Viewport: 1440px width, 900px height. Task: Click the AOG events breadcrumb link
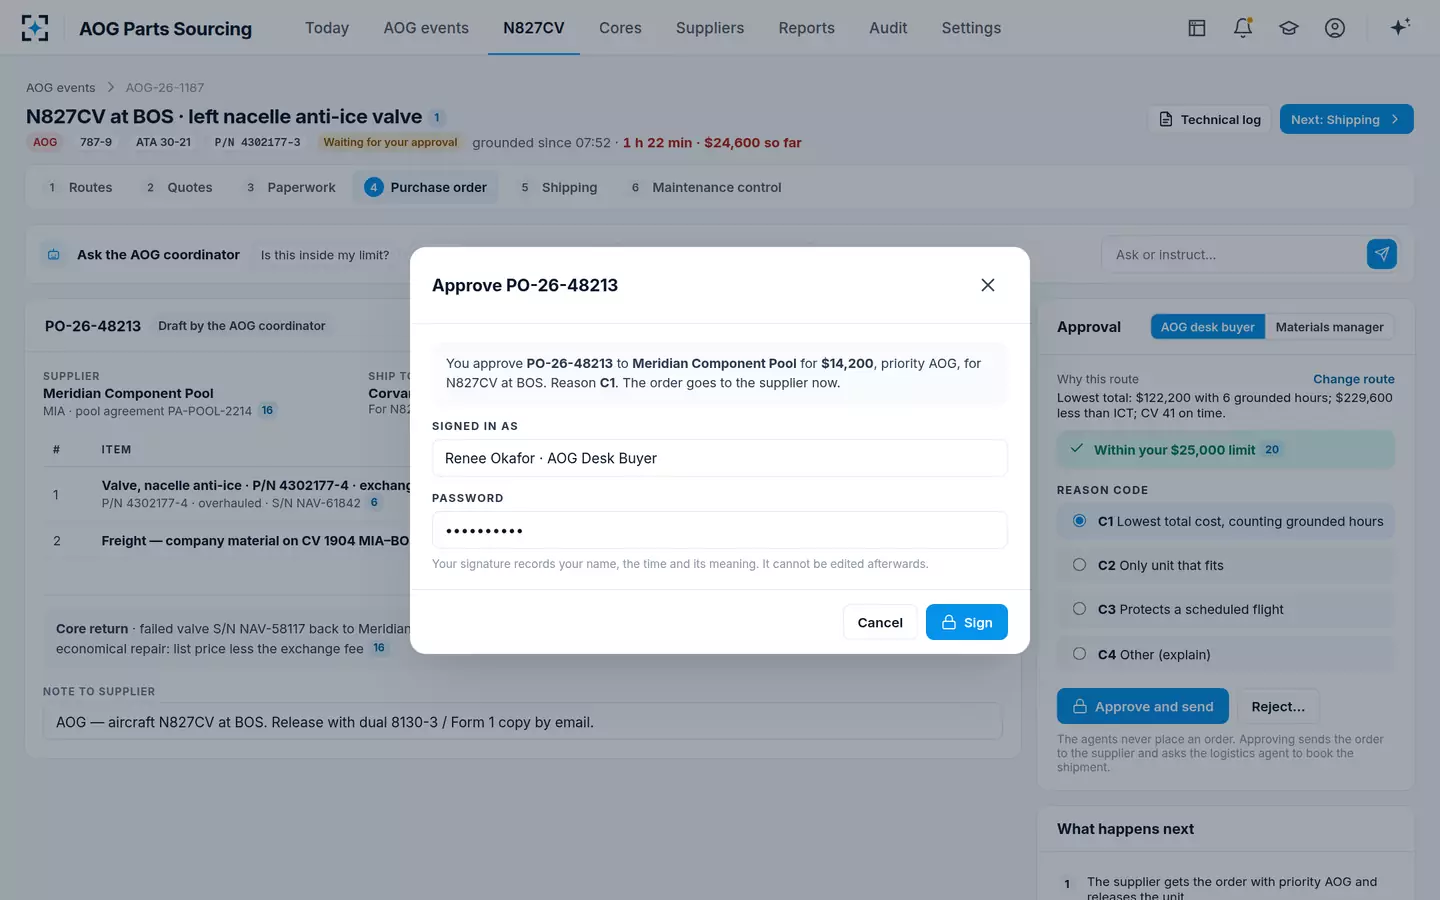point(61,87)
